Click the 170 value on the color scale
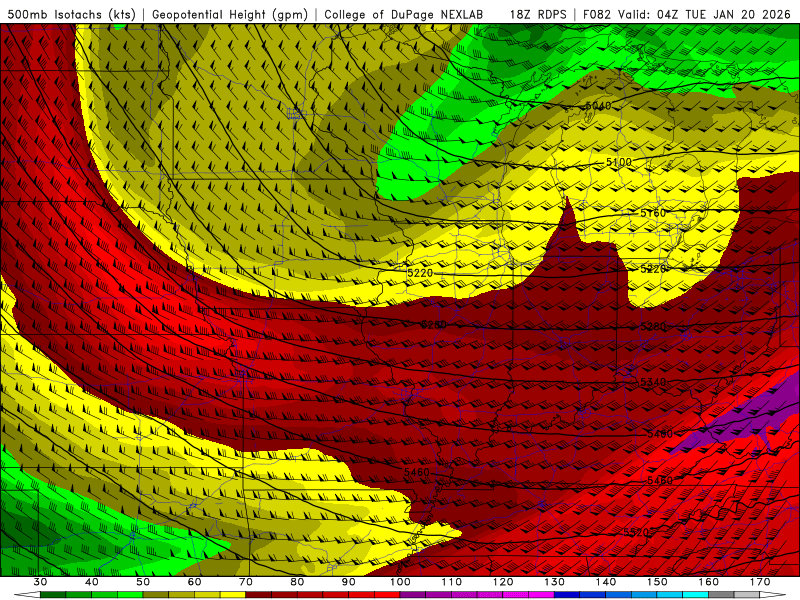 760,582
